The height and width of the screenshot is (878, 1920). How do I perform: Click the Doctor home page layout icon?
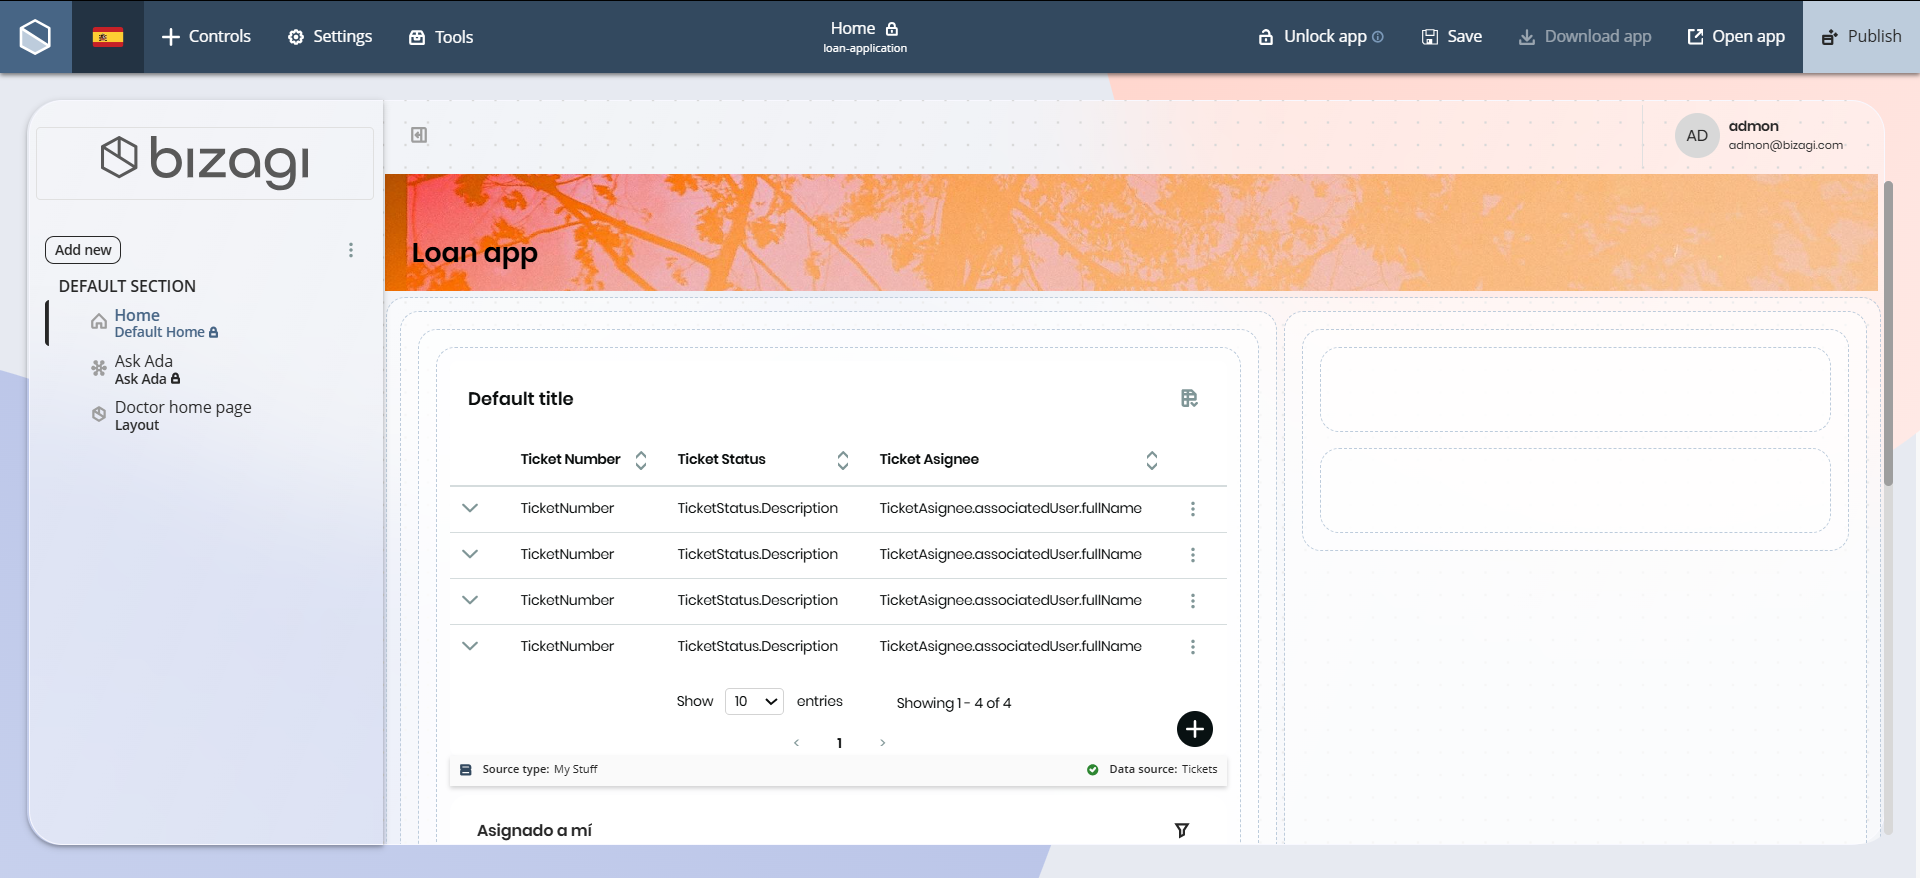pyautogui.click(x=99, y=414)
